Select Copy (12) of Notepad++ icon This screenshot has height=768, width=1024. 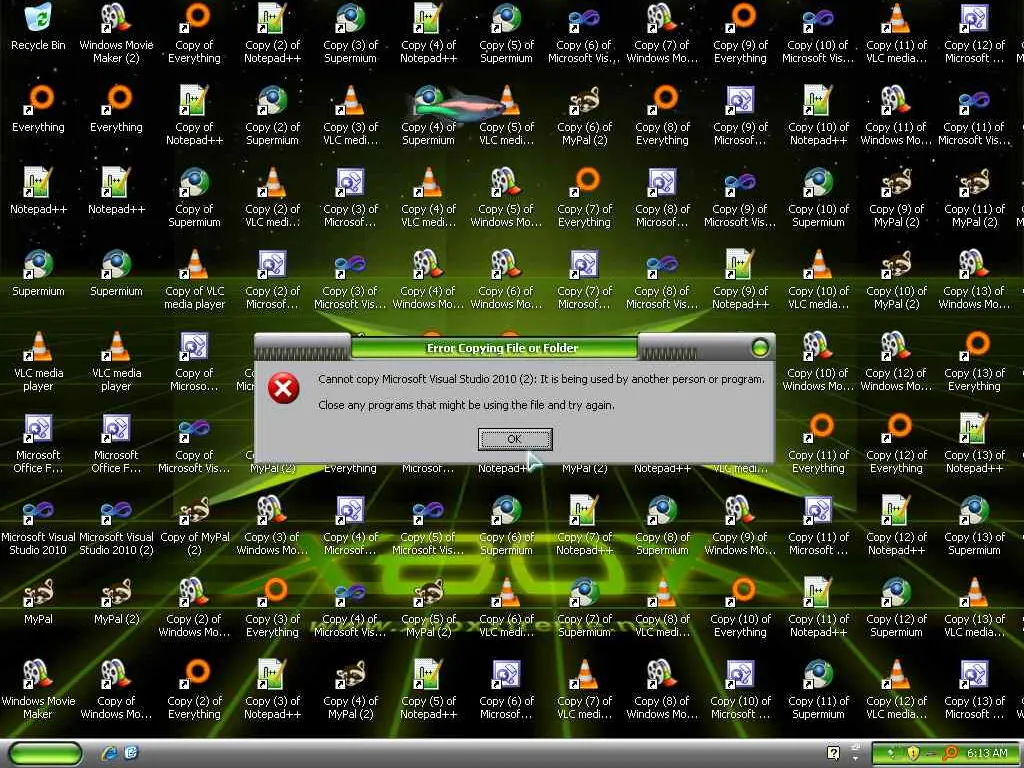[897, 526]
